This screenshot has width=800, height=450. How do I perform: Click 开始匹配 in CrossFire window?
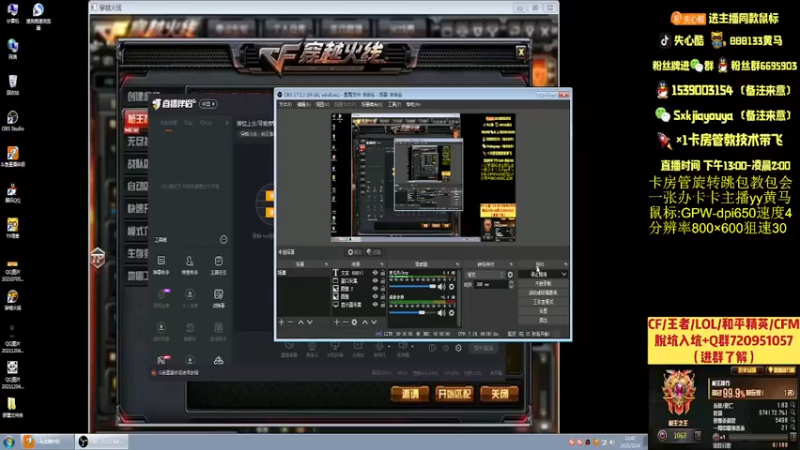[x=454, y=394]
